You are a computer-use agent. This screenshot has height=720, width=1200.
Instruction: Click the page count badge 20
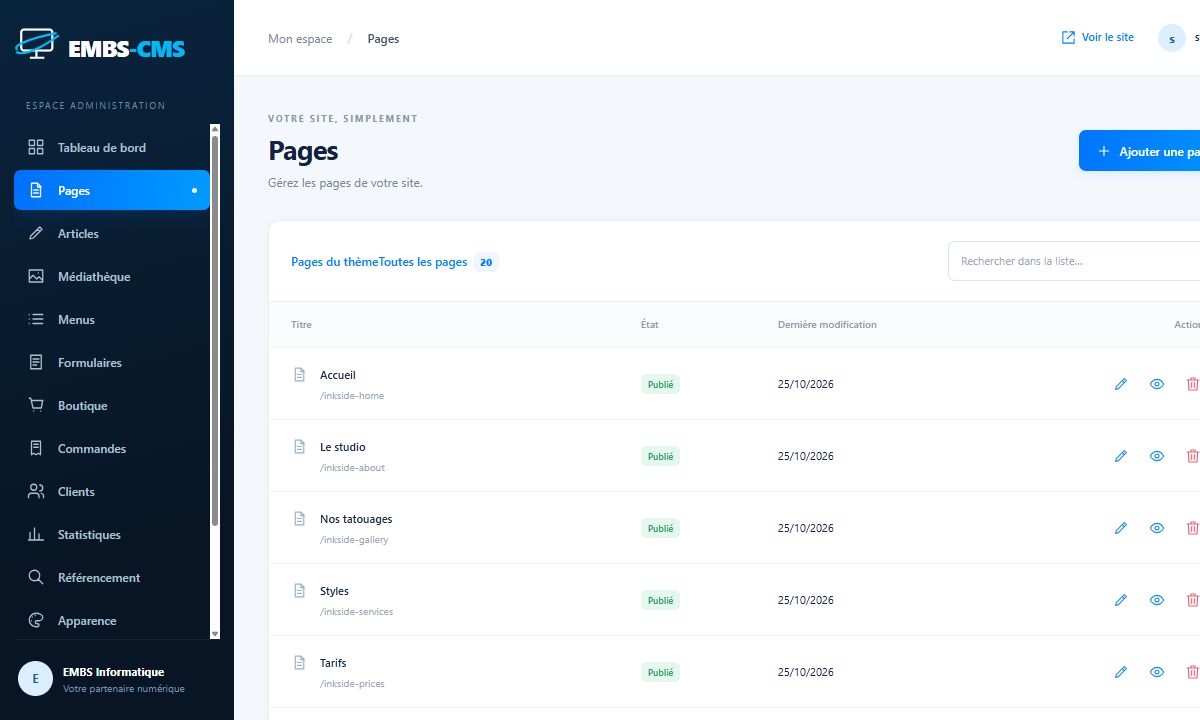click(486, 262)
